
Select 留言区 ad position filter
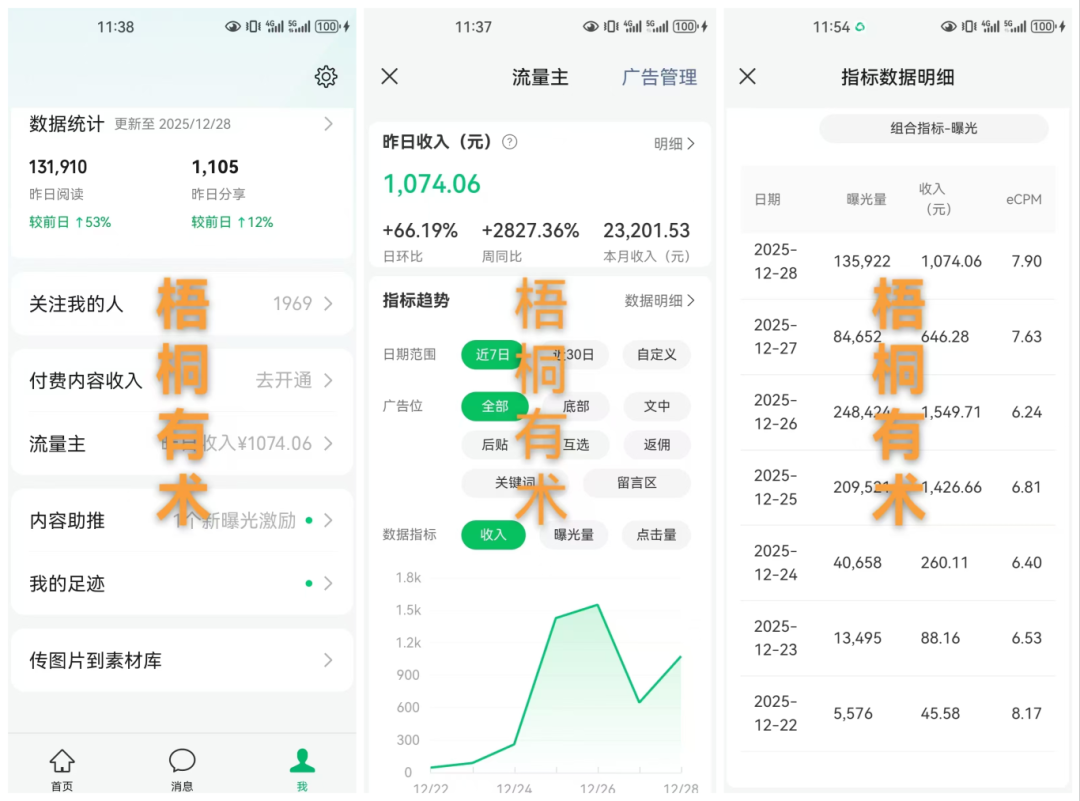tap(636, 483)
